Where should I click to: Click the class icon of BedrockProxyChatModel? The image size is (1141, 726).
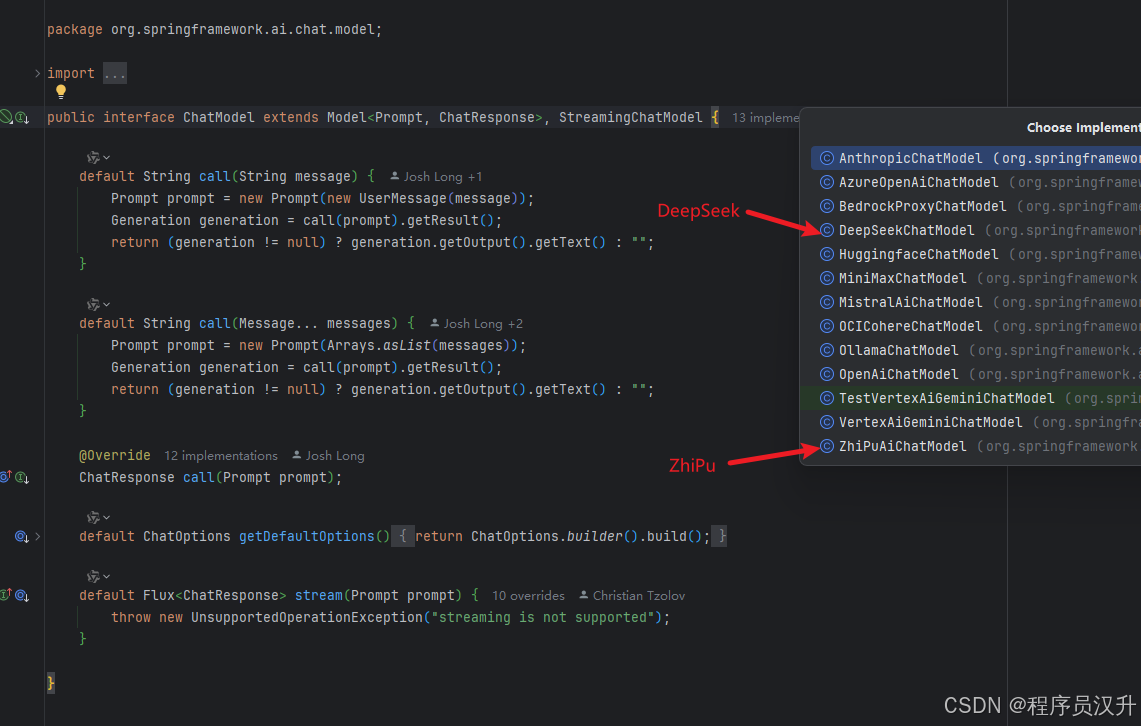click(x=827, y=206)
